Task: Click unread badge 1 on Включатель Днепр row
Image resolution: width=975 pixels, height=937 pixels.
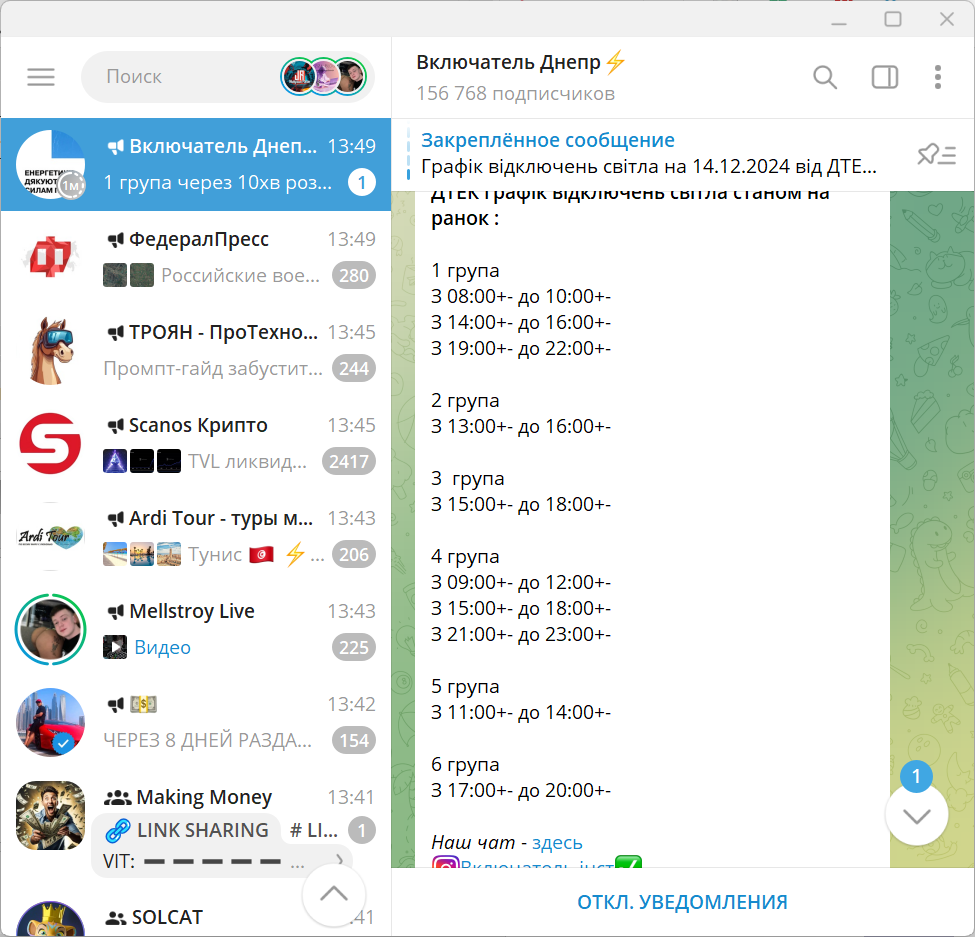Action: click(362, 183)
